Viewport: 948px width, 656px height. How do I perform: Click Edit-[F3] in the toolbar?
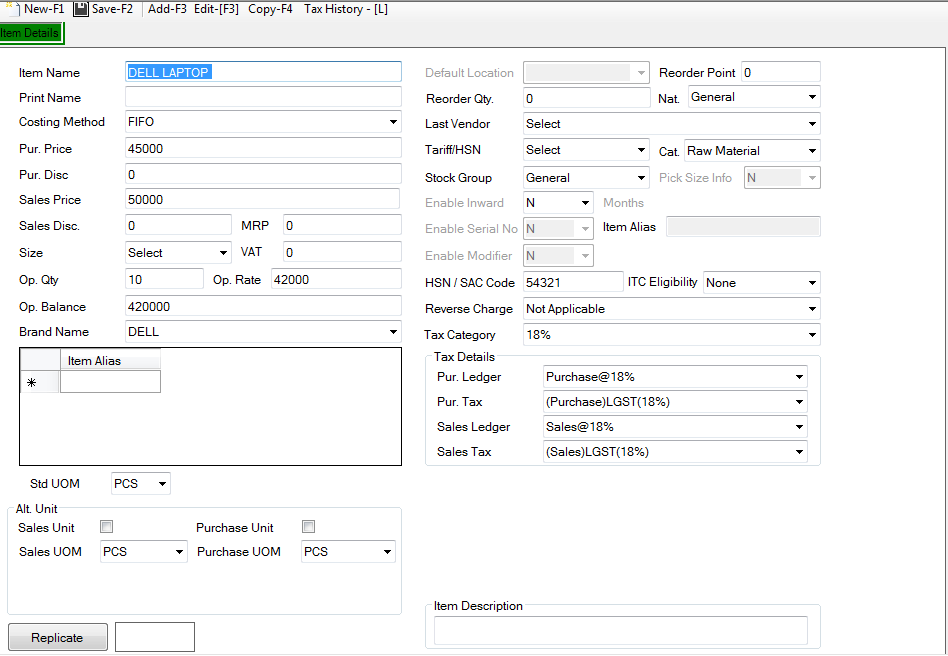[217, 9]
